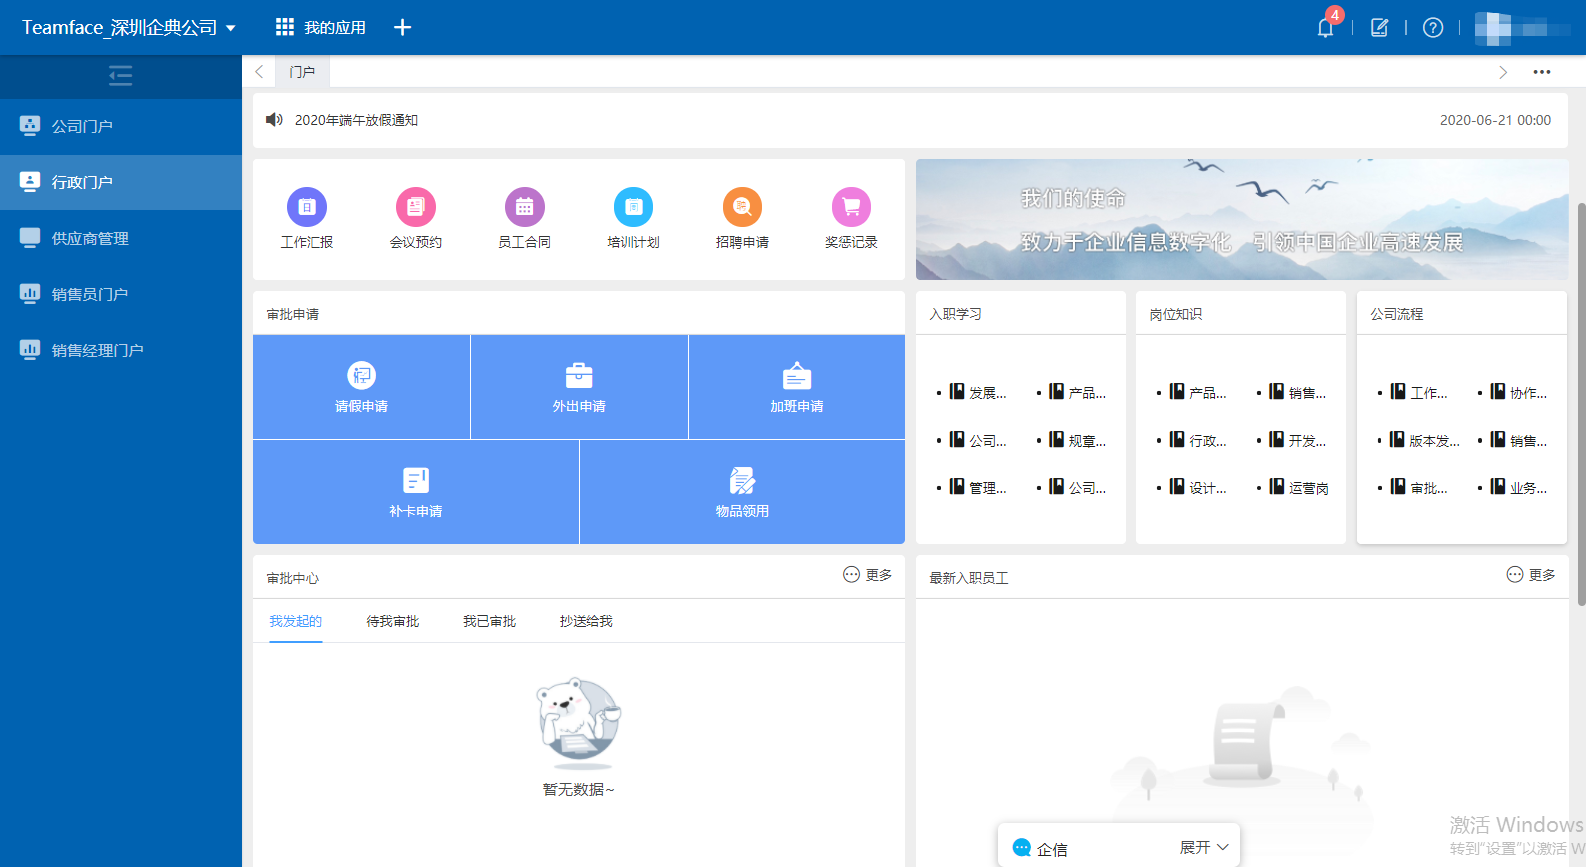Click the 物品领用 item requisition tile

(x=742, y=492)
